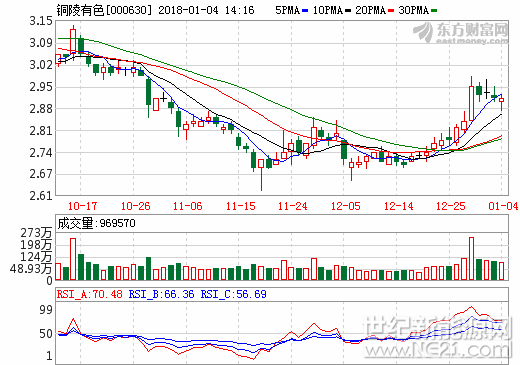Screen dimensions: 520x365
Task: Click the 124万 volume axis label
Action: (x=36, y=257)
